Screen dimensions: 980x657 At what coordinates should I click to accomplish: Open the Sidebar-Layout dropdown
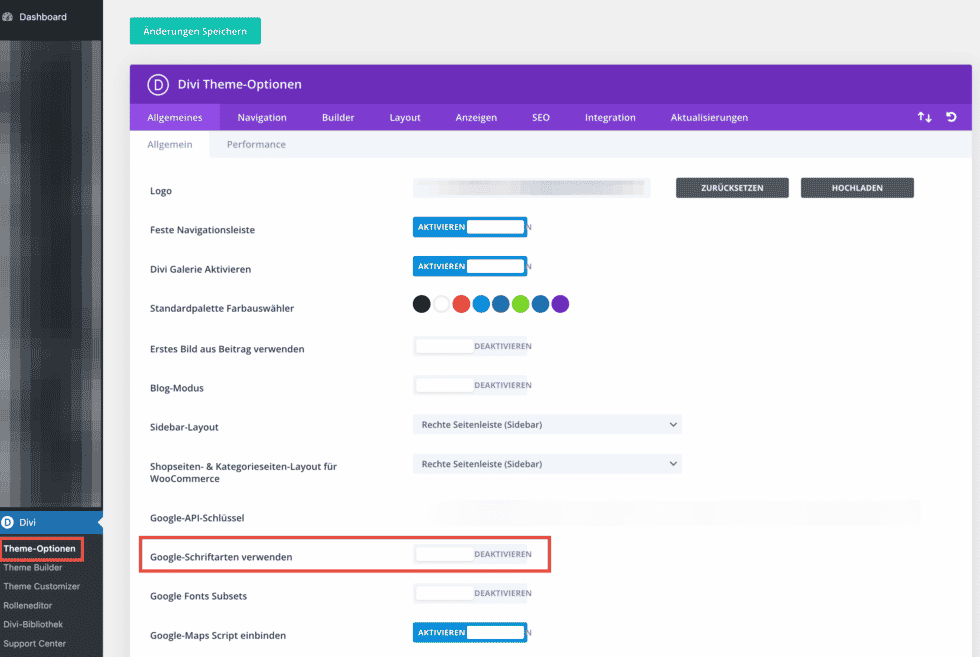click(x=547, y=424)
